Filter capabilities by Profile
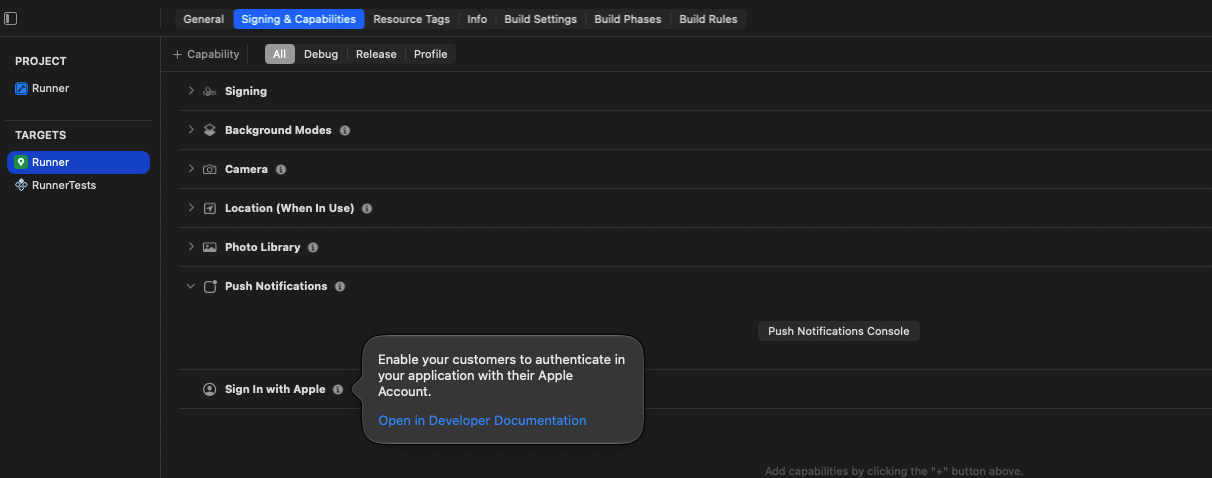The width and height of the screenshot is (1212, 478). (431, 54)
